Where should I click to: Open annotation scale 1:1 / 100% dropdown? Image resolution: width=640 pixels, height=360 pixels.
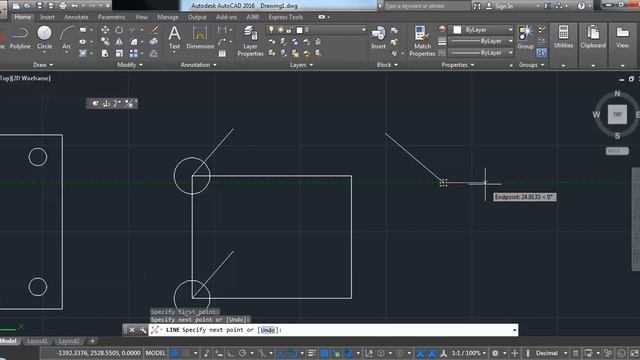click(x=469, y=353)
